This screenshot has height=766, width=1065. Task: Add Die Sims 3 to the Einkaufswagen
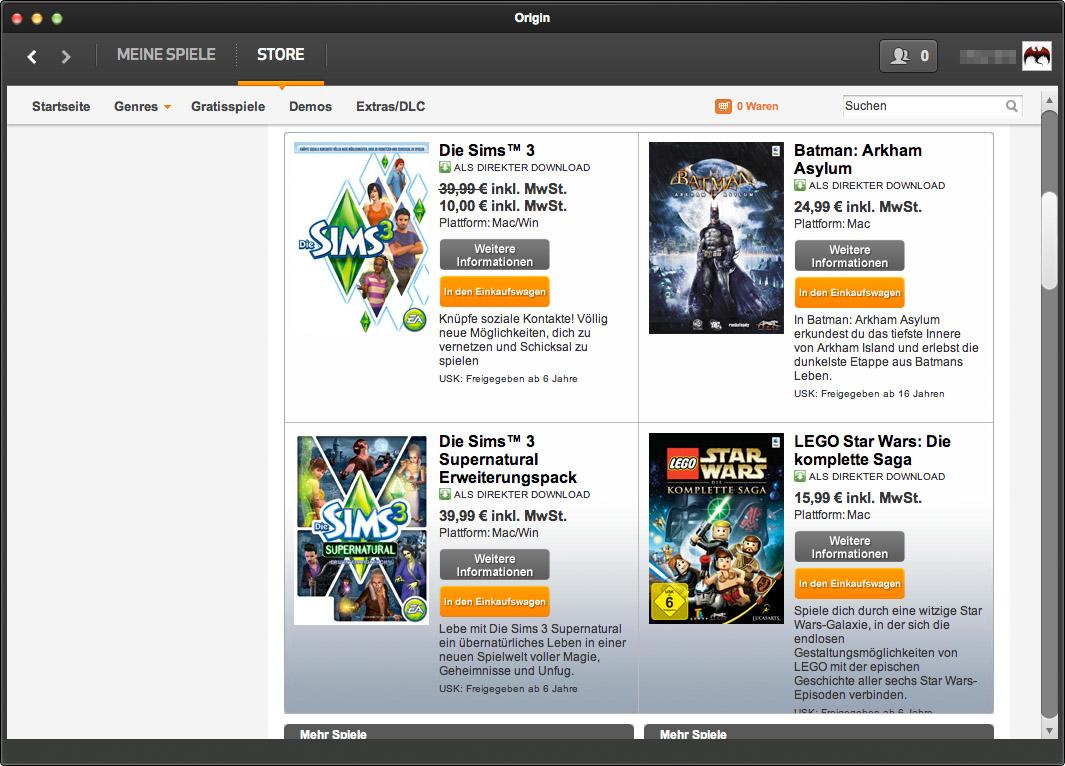494,292
